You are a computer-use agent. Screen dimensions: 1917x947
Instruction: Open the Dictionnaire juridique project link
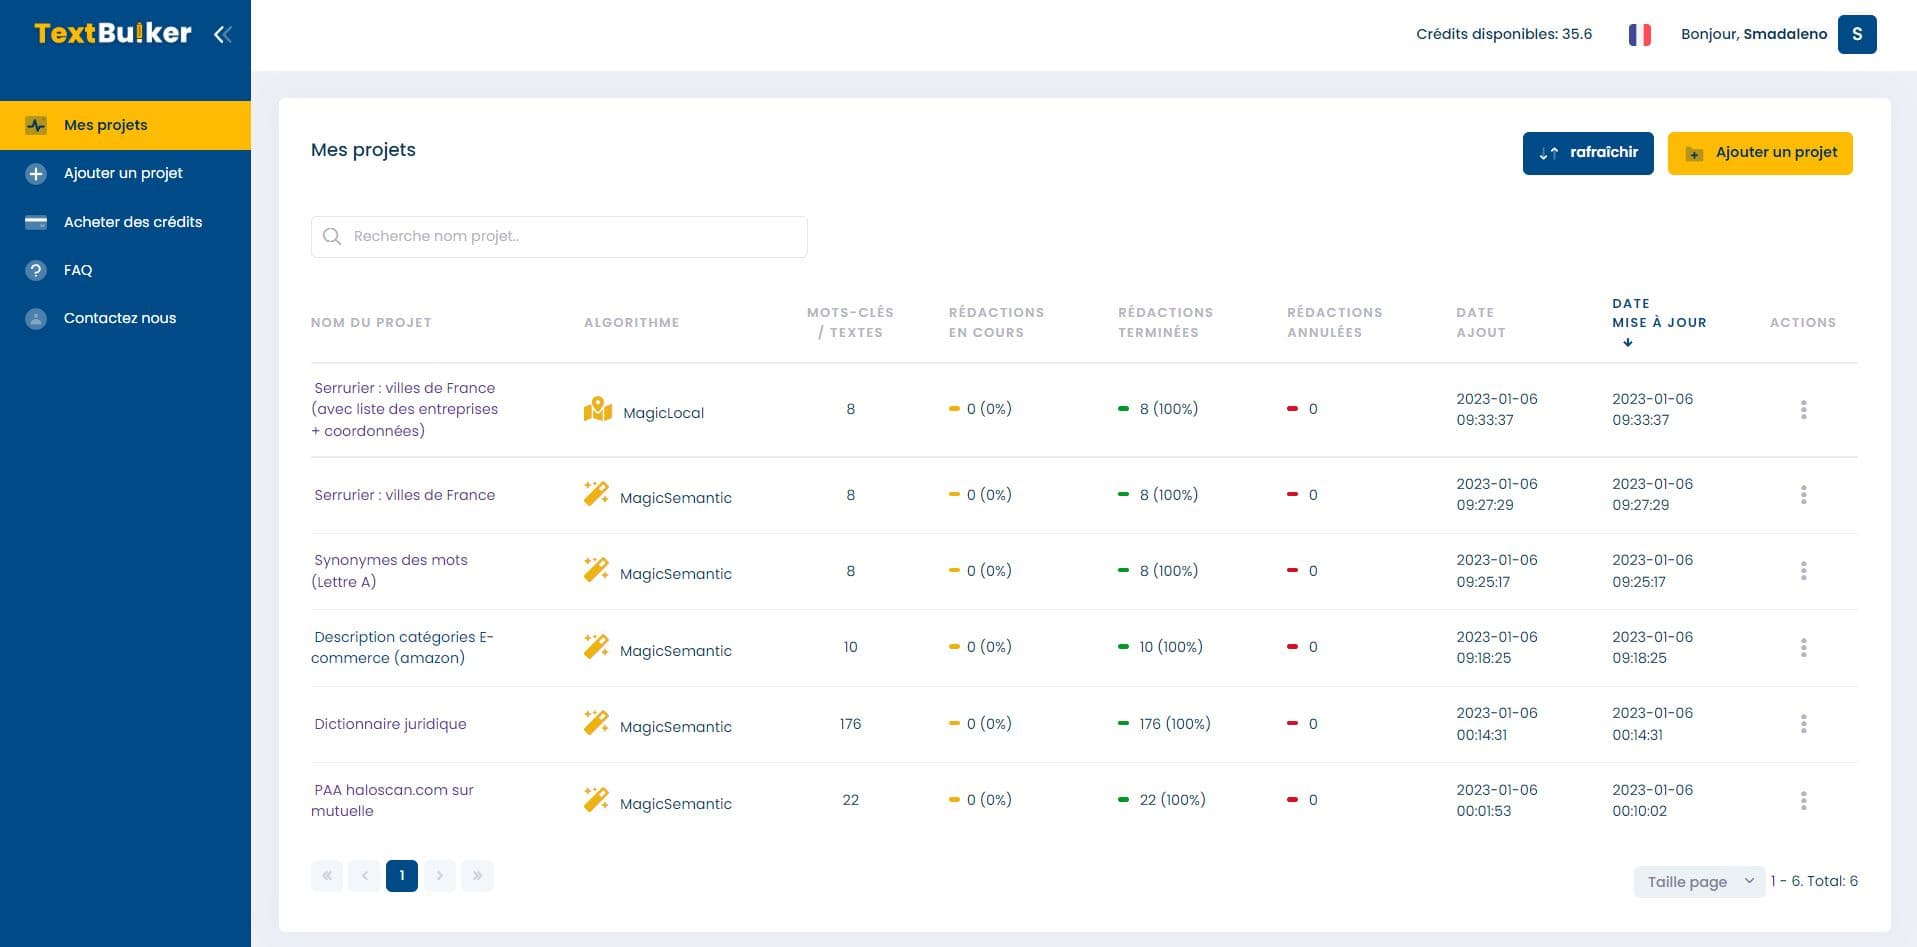(x=390, y=724)
